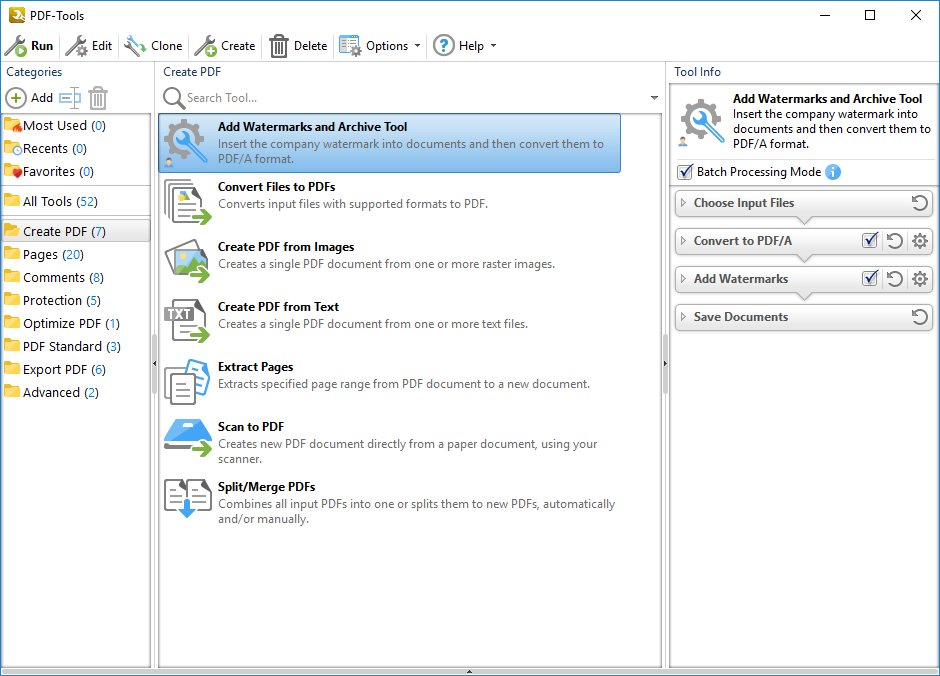Image resolution: width=940 pixels, height=676 pixels.
Task: Open Convert to PDF/A settings gear
Action: 920,241
